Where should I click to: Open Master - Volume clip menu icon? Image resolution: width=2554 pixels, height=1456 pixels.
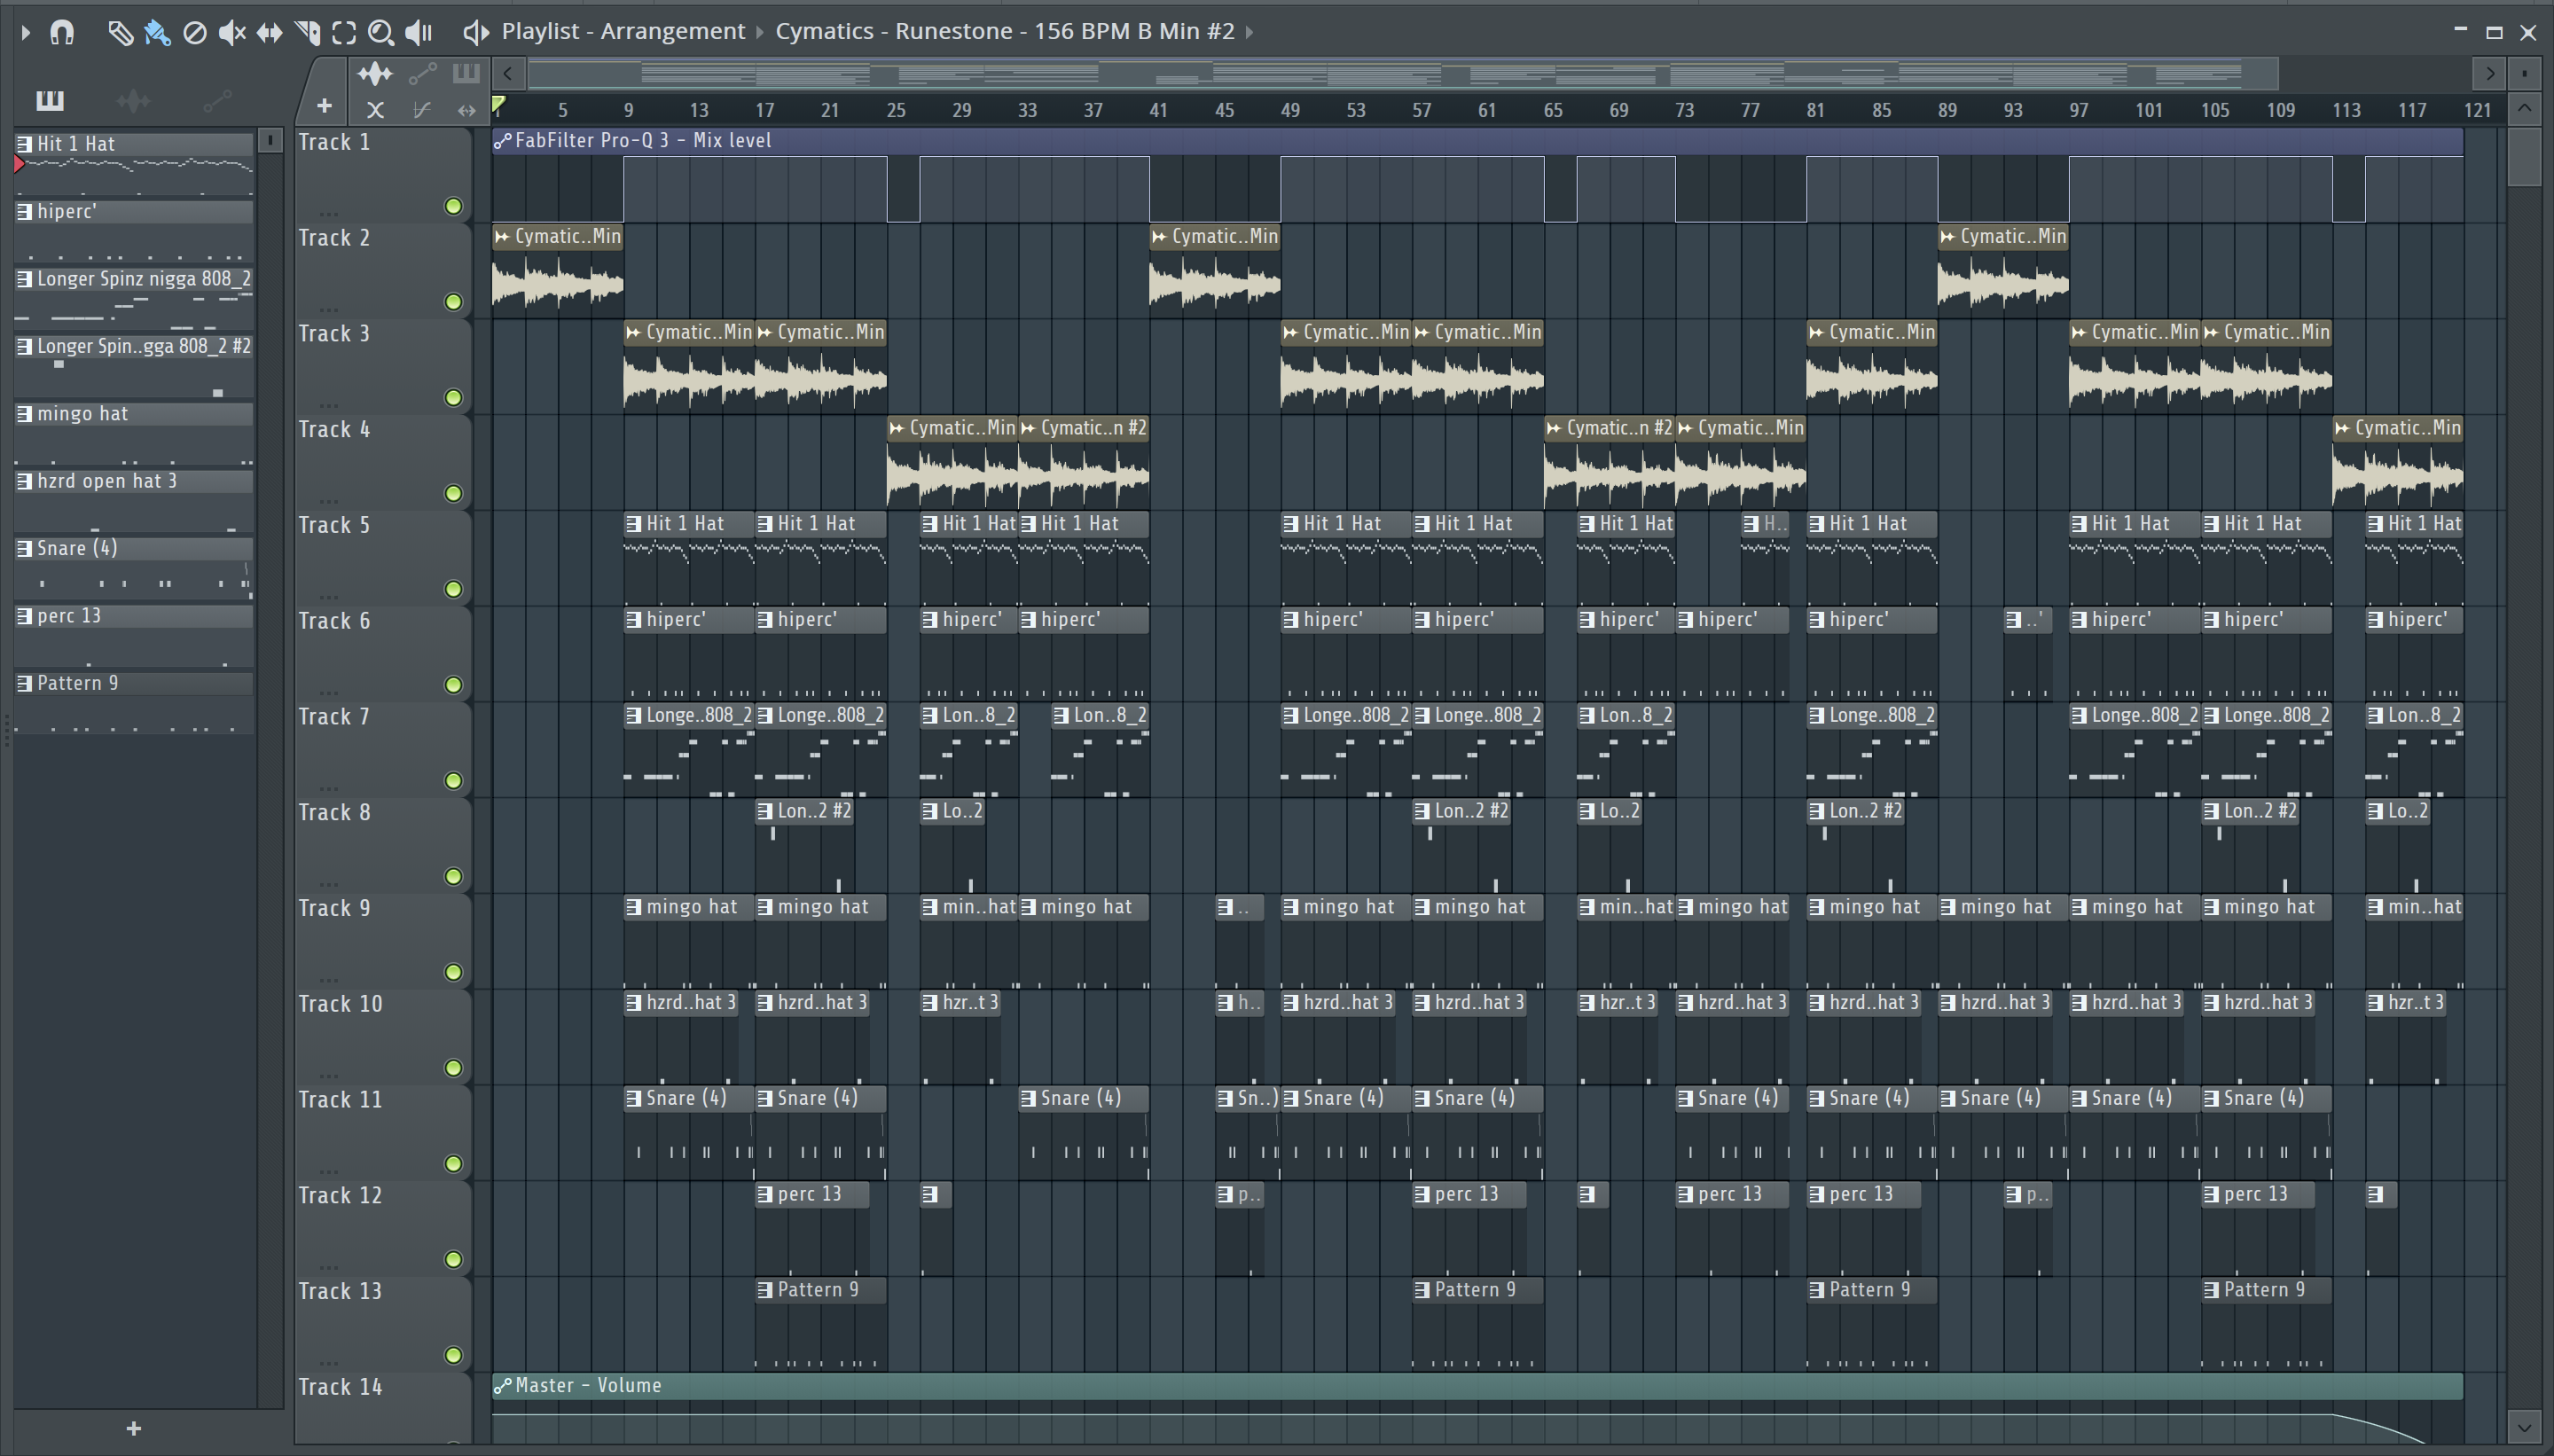(x=503, y=1386)
